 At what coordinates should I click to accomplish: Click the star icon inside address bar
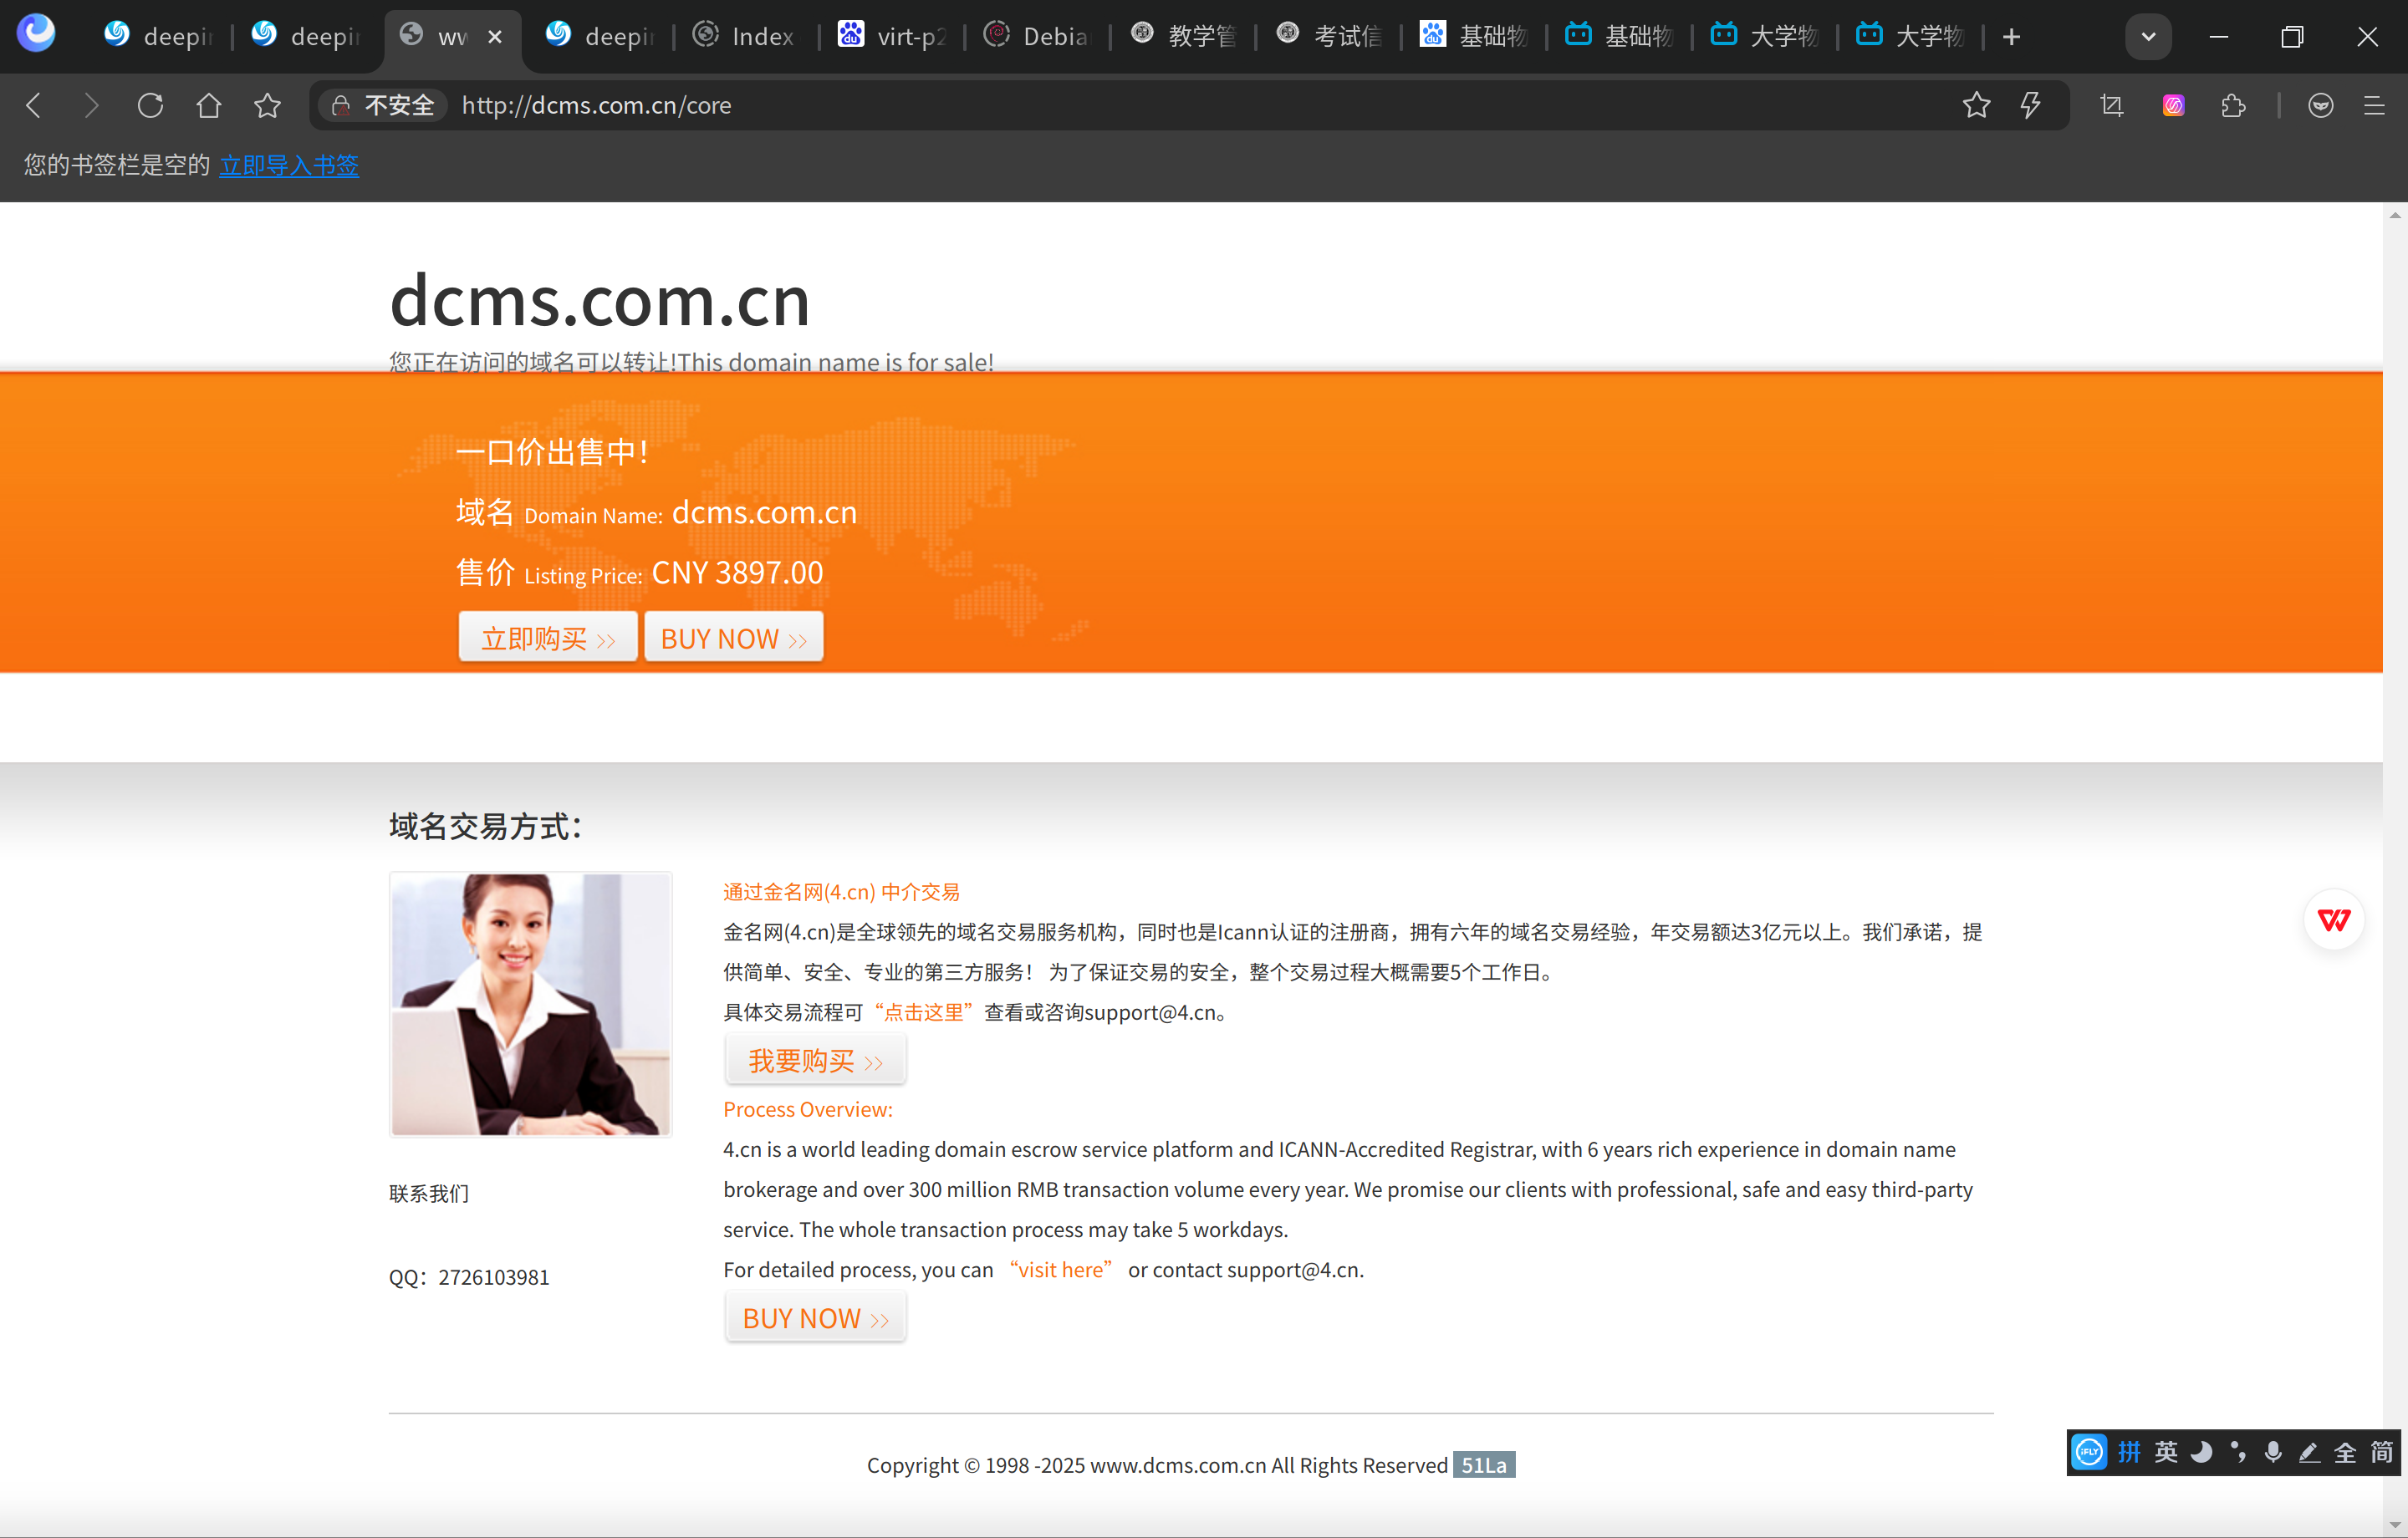tap(1976, 105)
